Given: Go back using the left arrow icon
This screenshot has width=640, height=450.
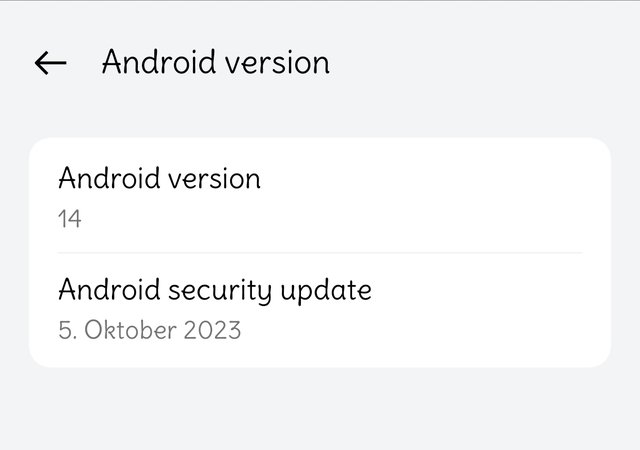Looking at the screenshot, I should tap(51, 63).
